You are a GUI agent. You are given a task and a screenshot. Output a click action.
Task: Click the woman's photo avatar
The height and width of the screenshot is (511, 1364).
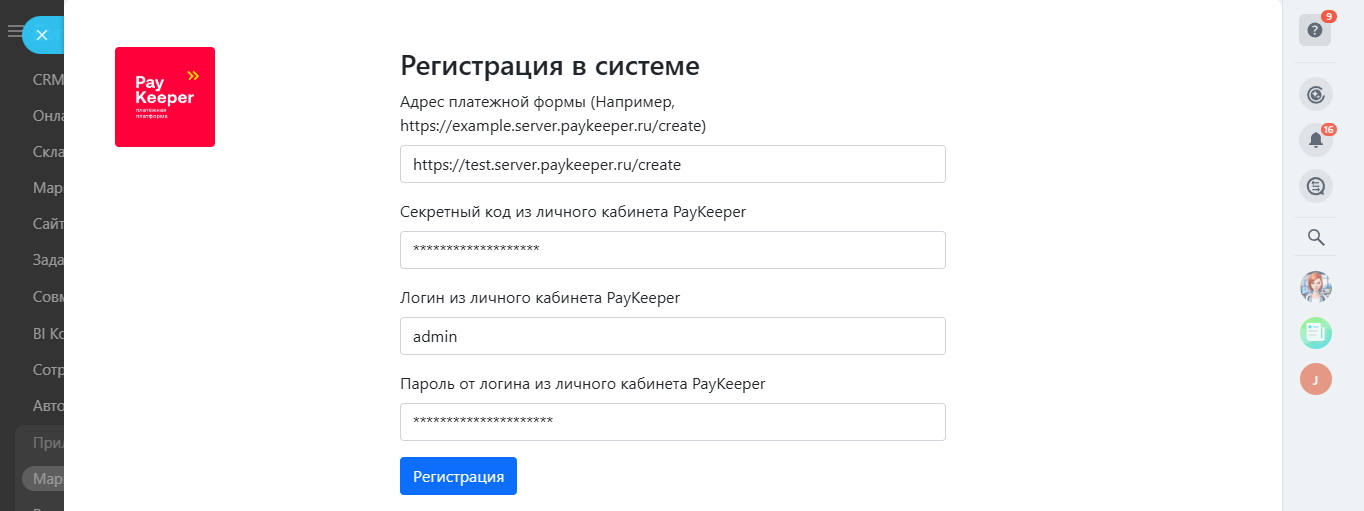[1316, 287]
